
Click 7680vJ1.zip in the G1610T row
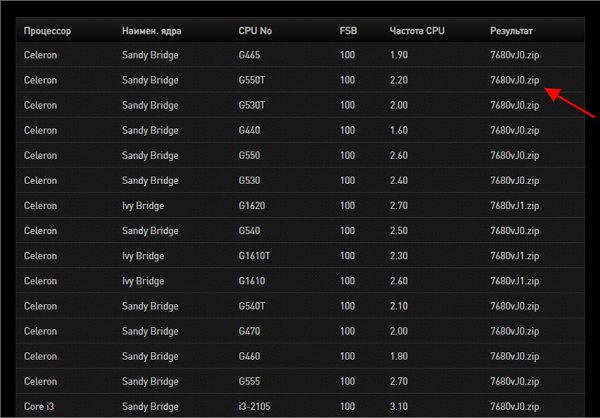tap(514, 256)
